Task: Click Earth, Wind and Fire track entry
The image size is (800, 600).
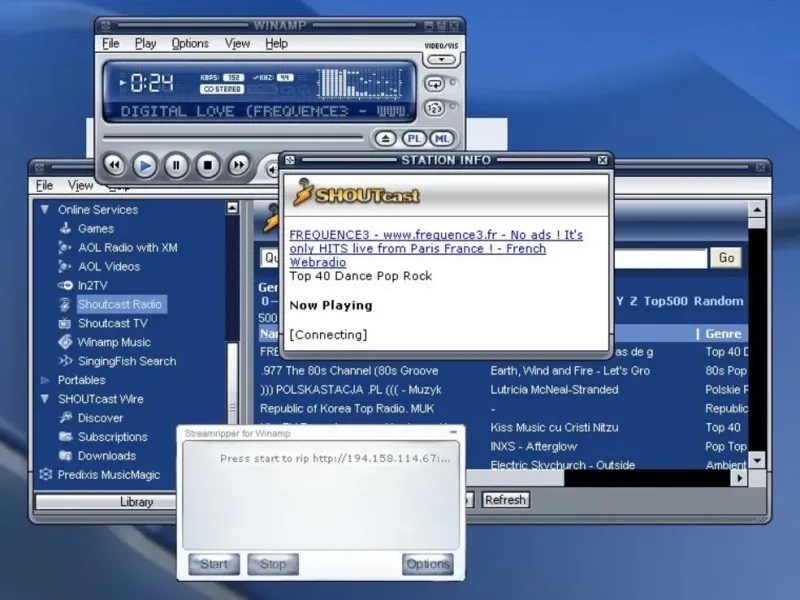Action: click(x=570, y=371)
